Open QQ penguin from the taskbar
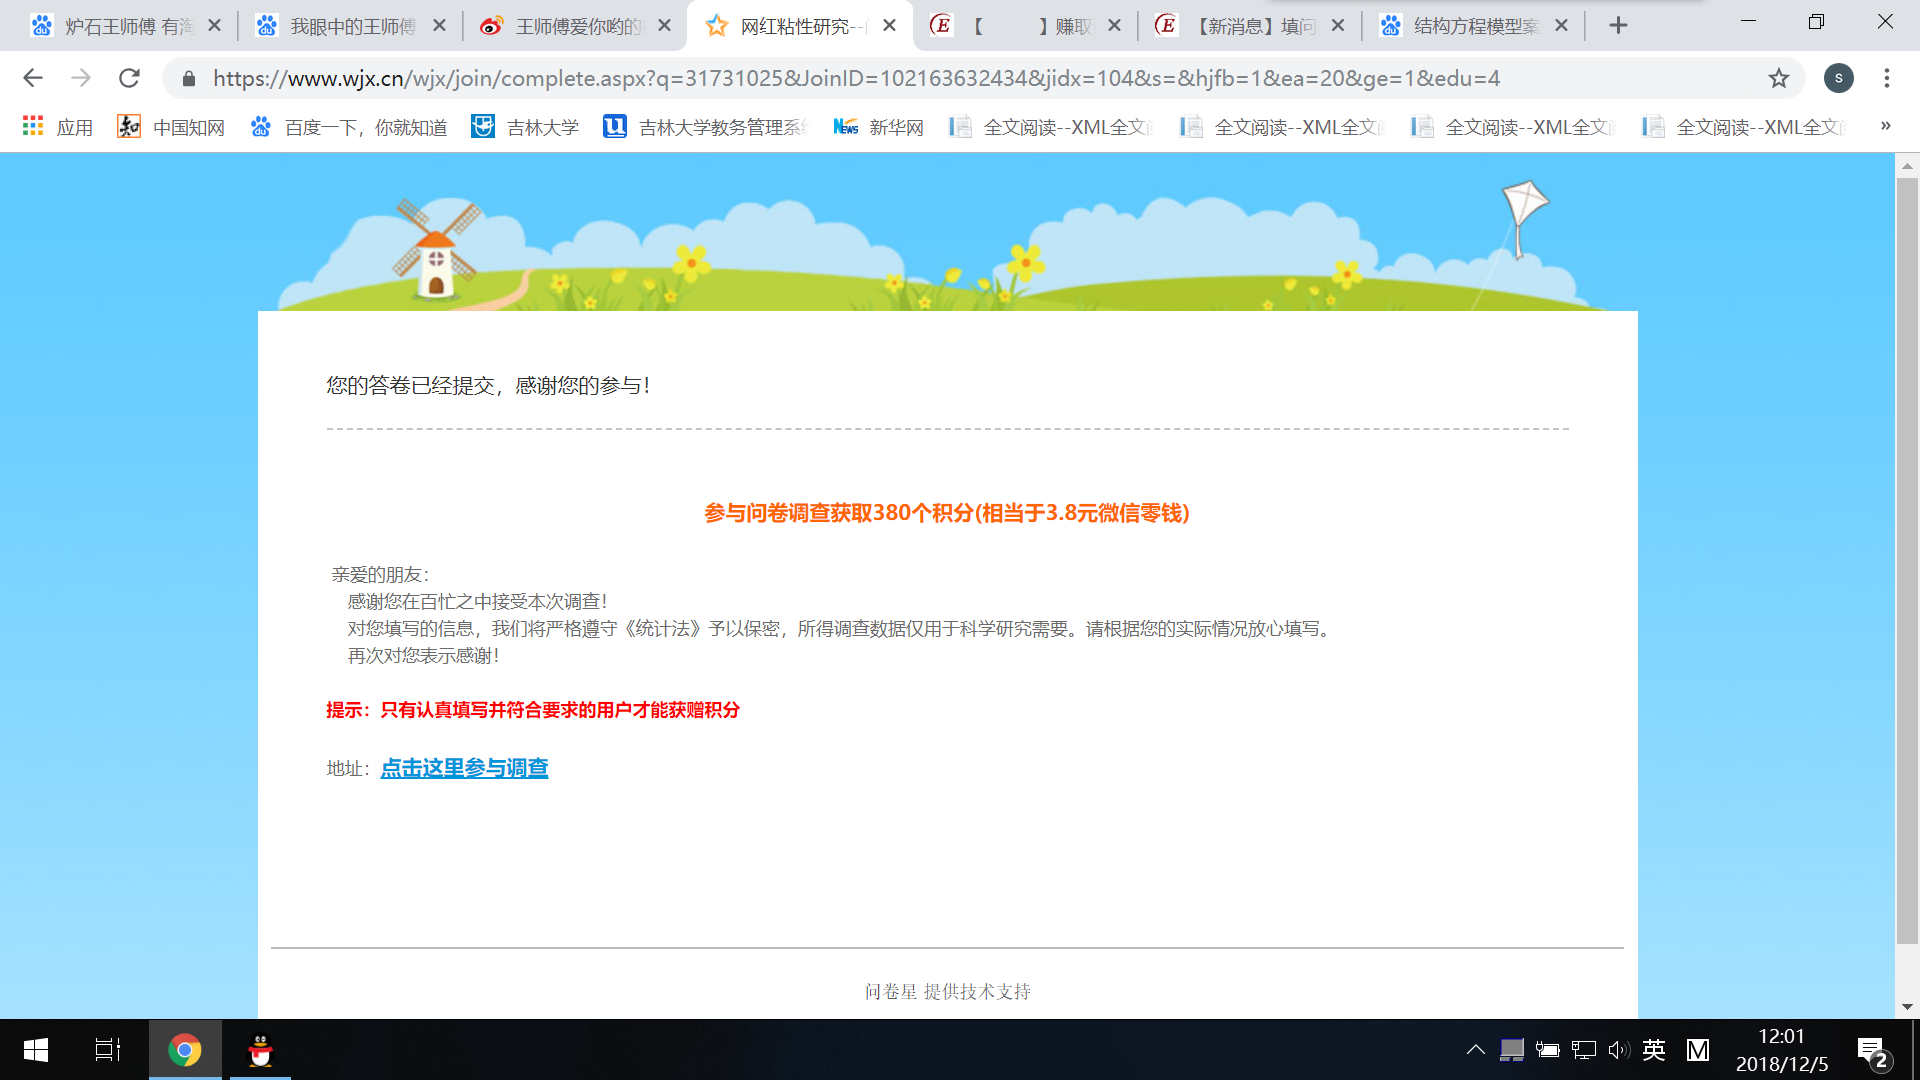Viewport: 1920px width, 1080px height. pos(260,1050)
